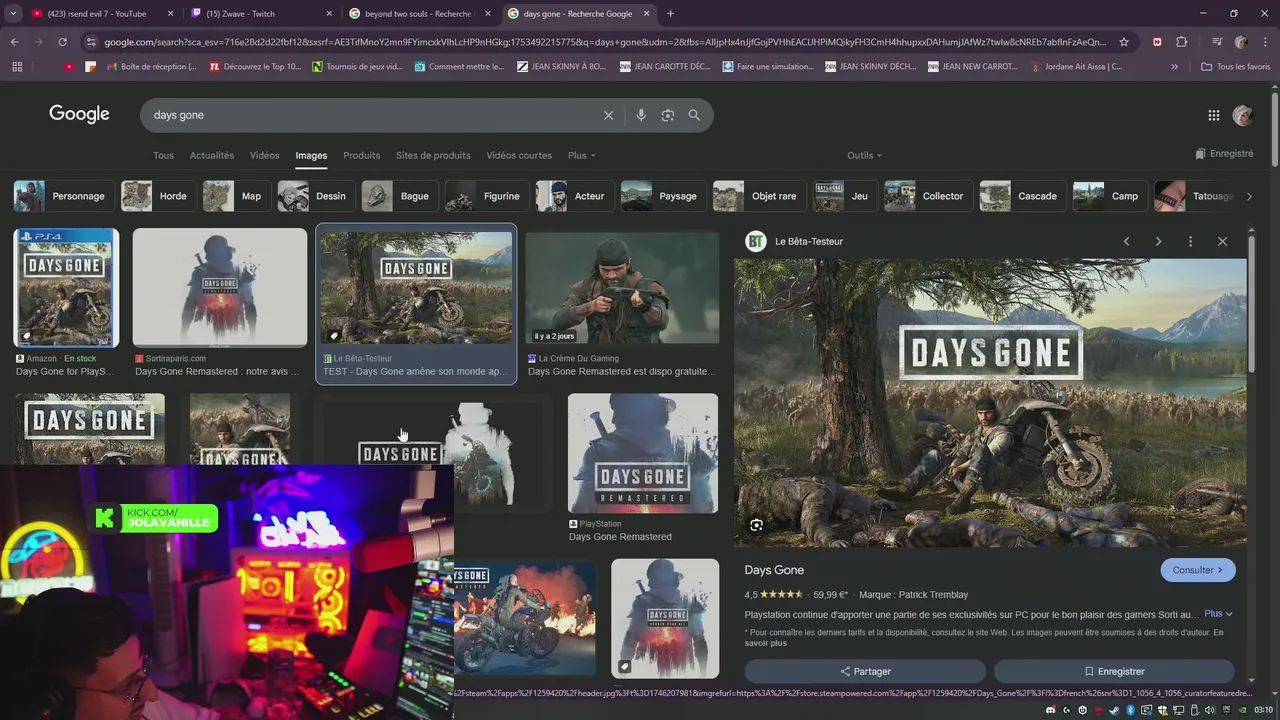Switch to the Vidéos courtes tab
The image size is (1280, 720).
[519, 156]
